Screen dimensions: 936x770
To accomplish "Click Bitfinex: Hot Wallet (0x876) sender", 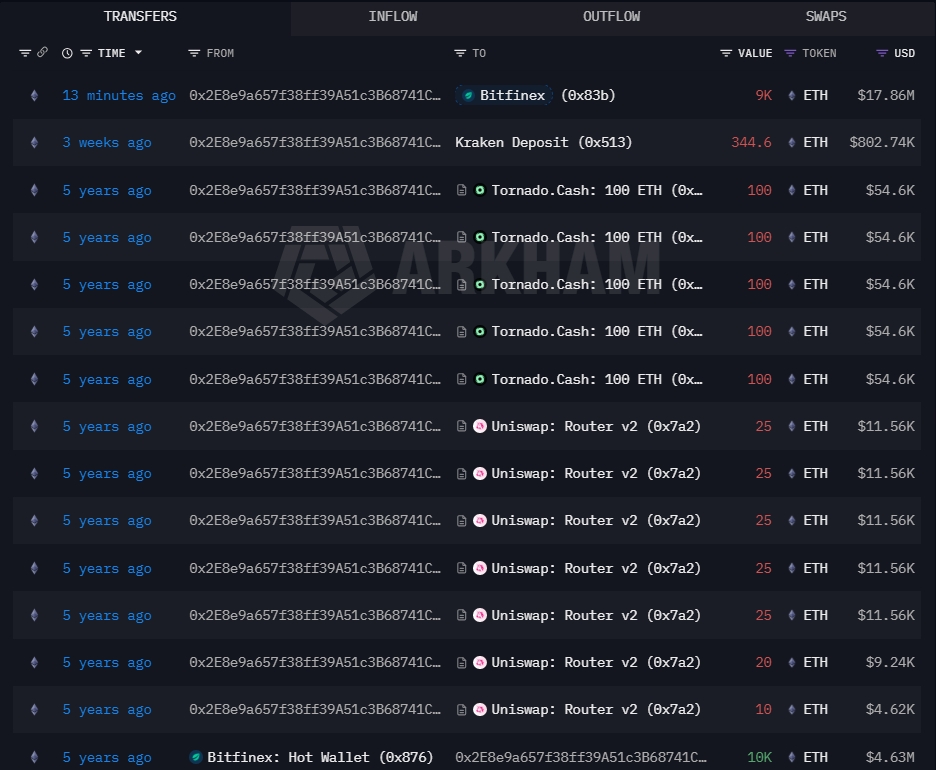I will [x=320, y=757].
